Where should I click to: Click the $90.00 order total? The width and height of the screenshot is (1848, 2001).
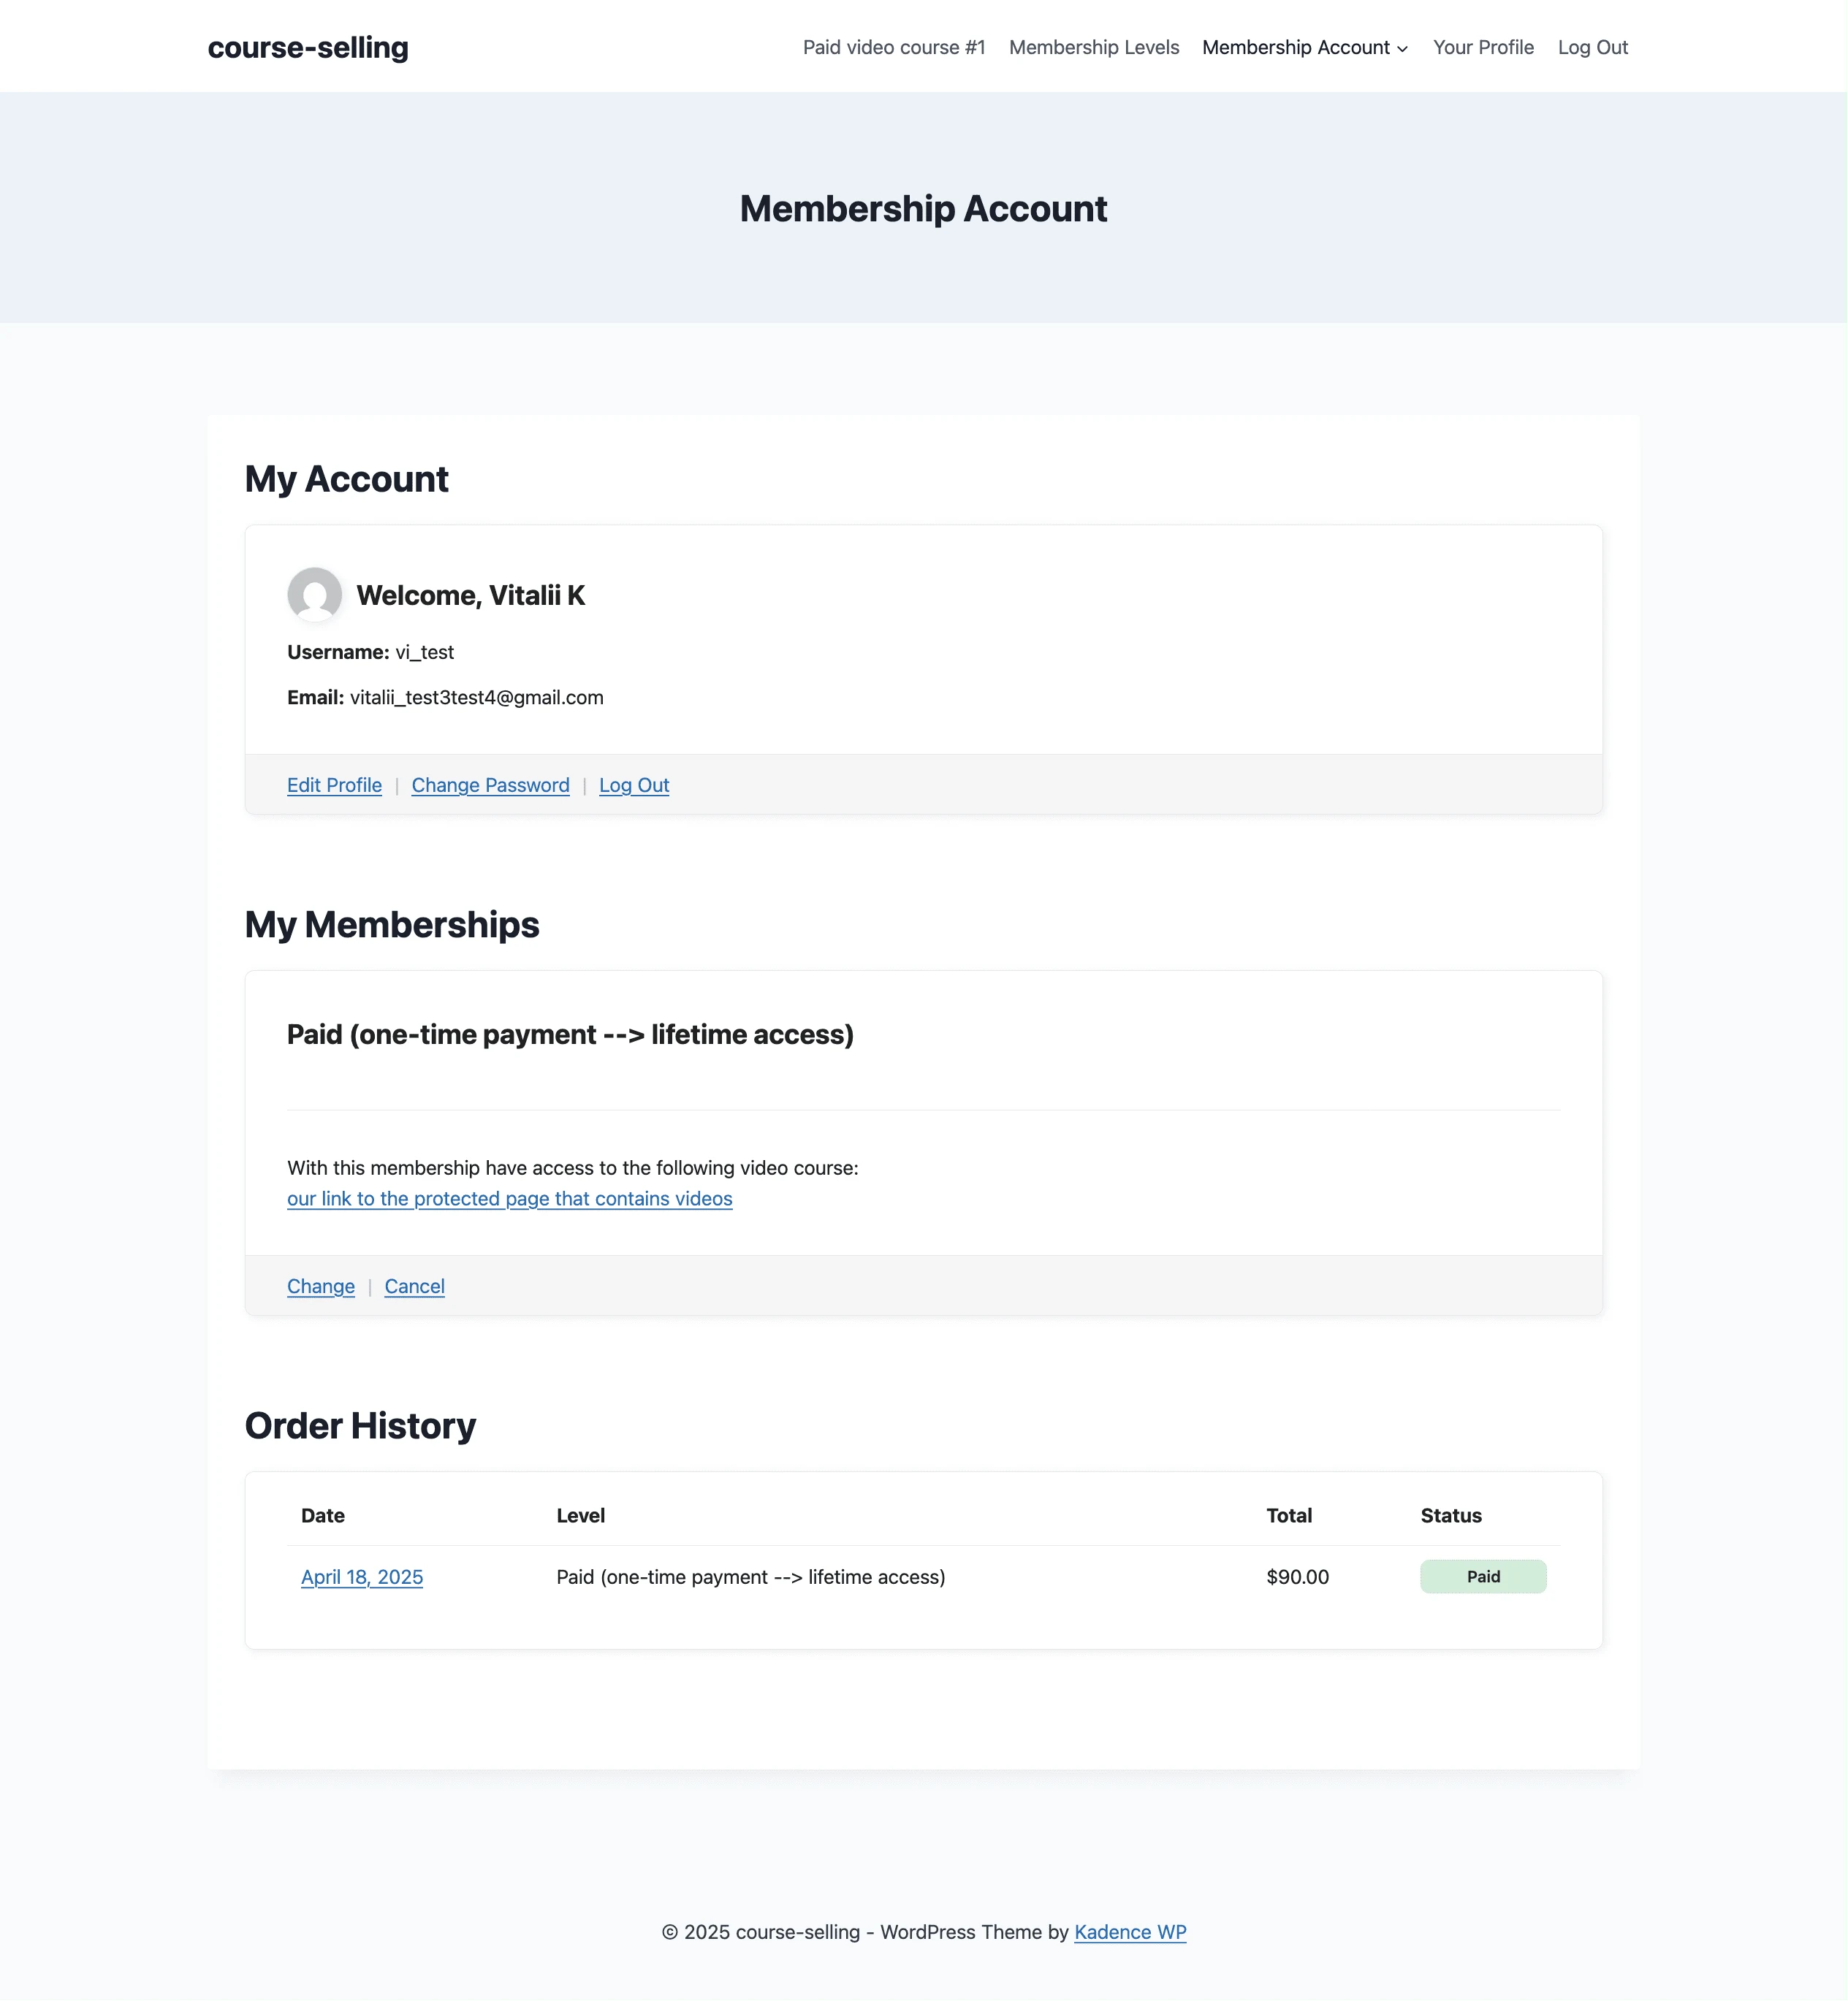click(1297, 1577)
